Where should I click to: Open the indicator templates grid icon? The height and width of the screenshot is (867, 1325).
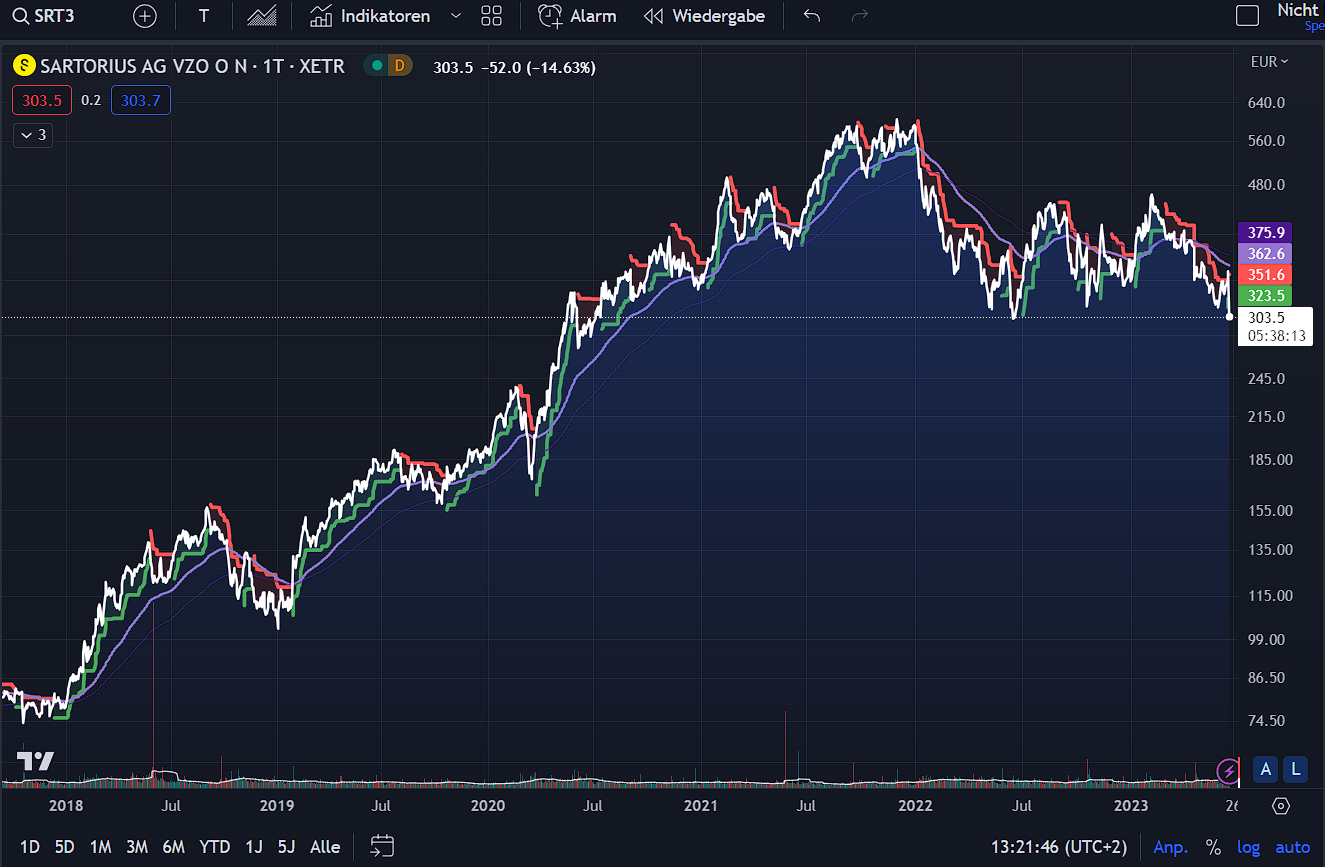click(x=491, y=16)
